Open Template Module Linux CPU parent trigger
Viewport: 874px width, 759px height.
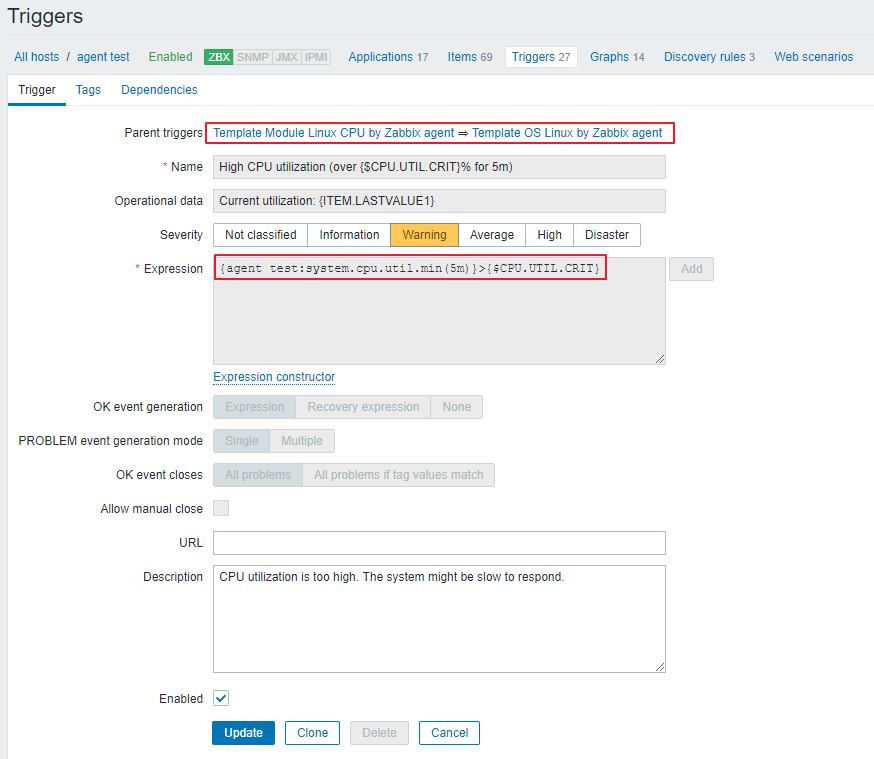(x=333, y=133)
